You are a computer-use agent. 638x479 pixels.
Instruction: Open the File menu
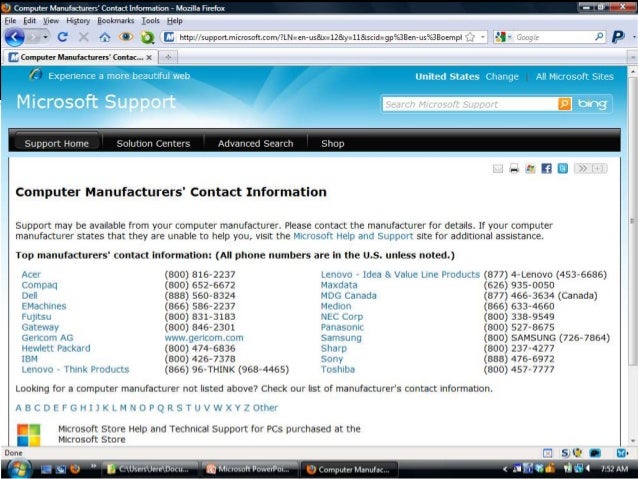tap(10, 21)
